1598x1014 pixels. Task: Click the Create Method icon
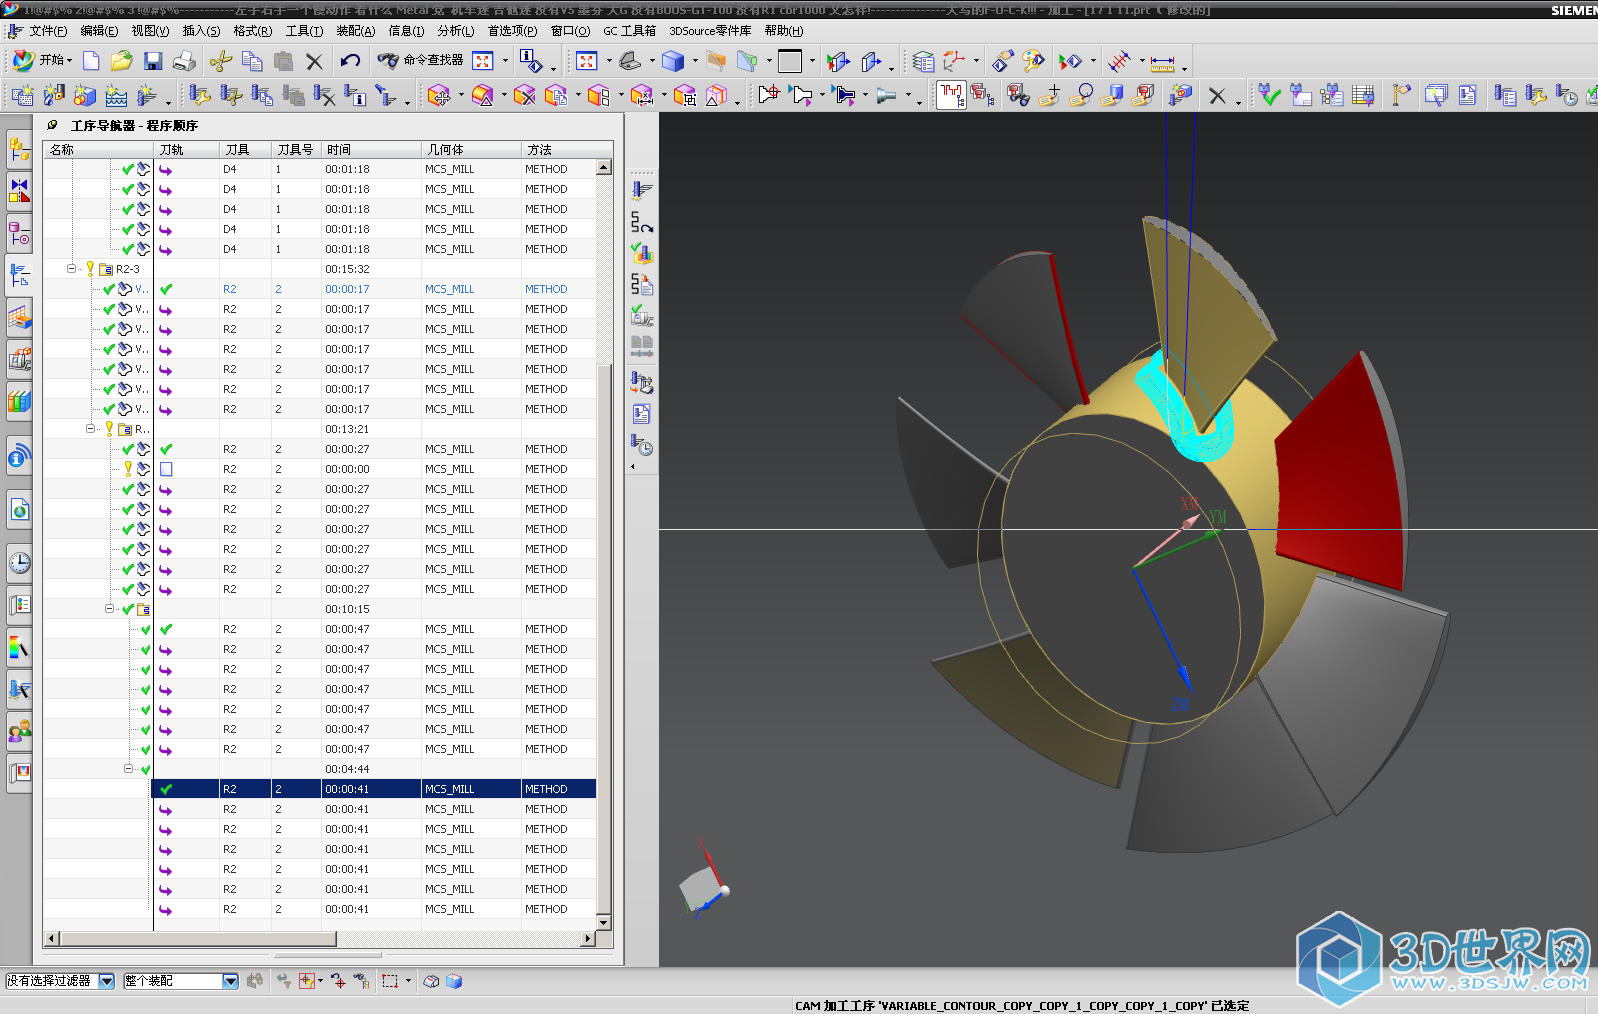116,95
